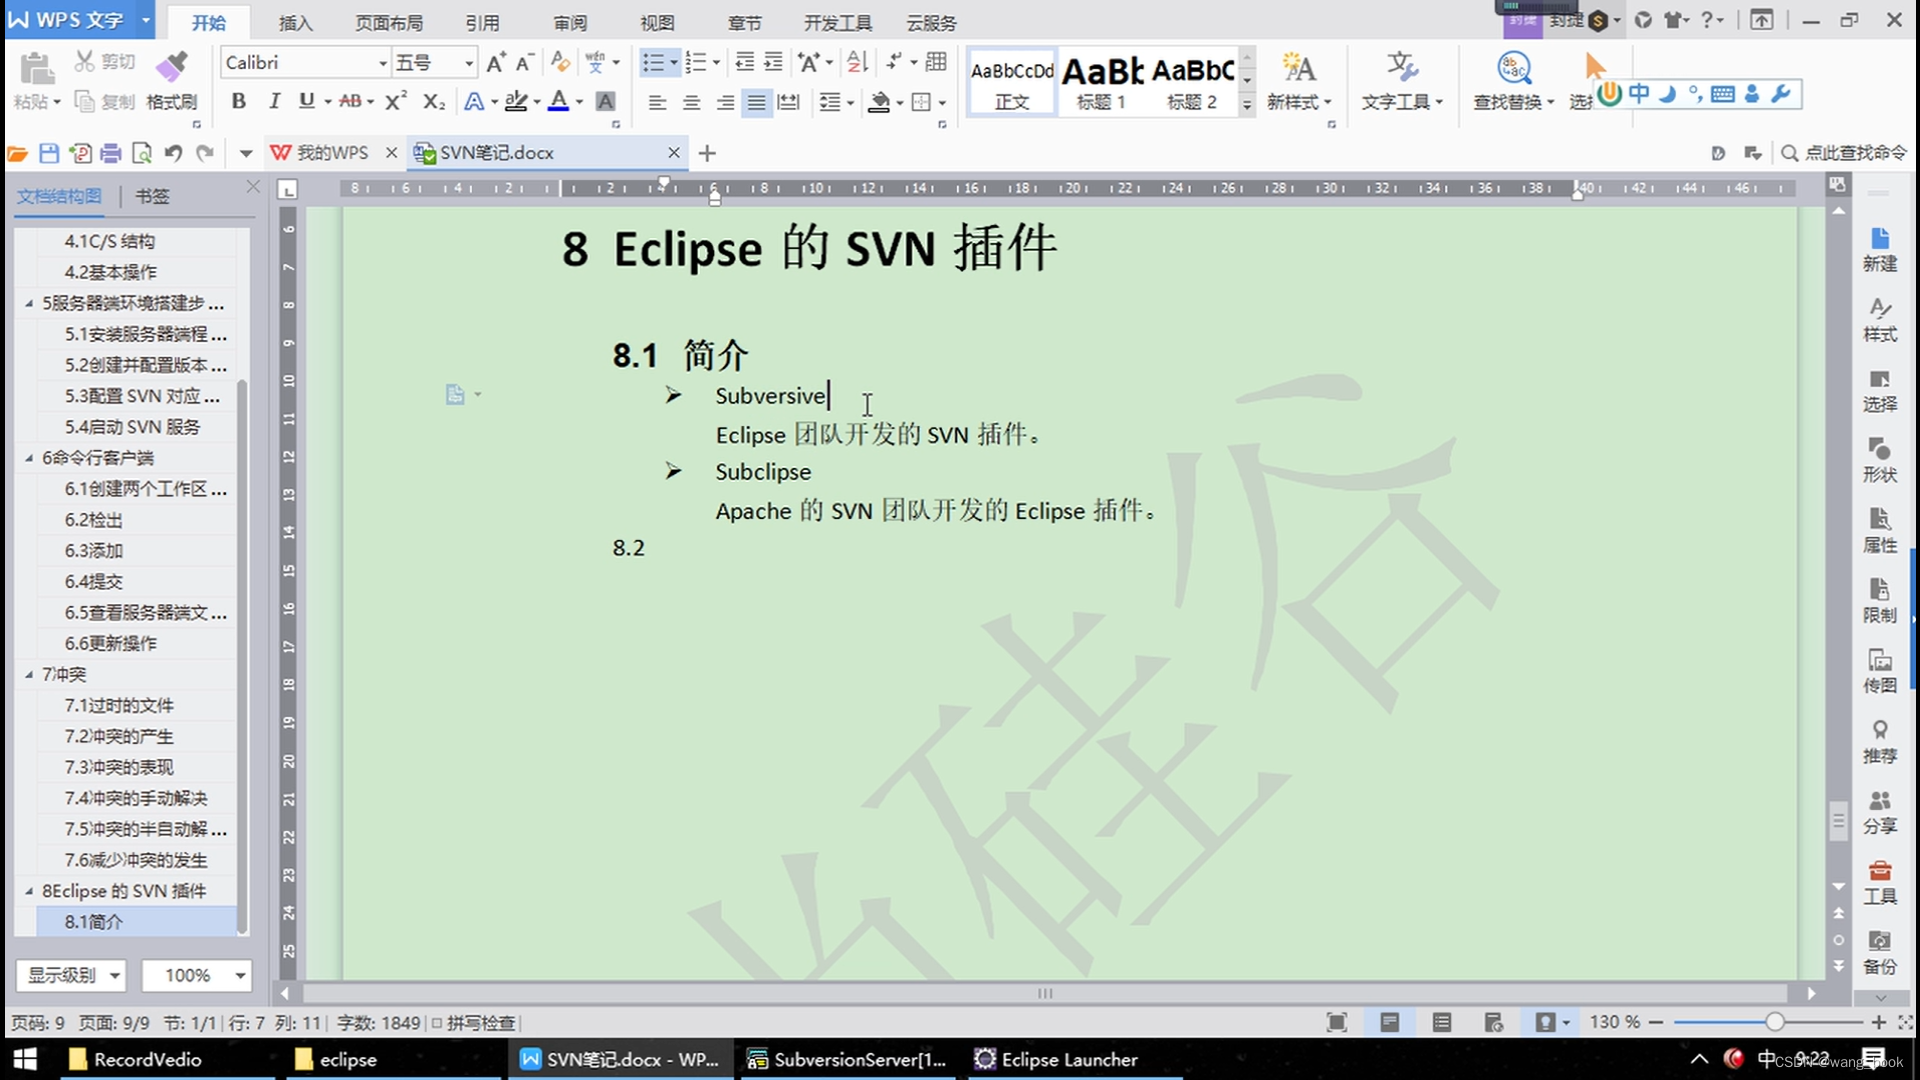Image resolution: width=1920 pixels, height=1080 pixels.
Task: Go to '7.4冲突的手动解决' in outline
Action: tap(136, 798)
